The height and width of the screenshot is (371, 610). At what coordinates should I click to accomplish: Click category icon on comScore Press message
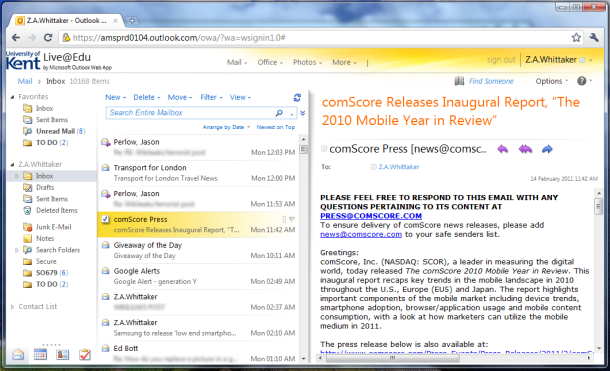284,219
